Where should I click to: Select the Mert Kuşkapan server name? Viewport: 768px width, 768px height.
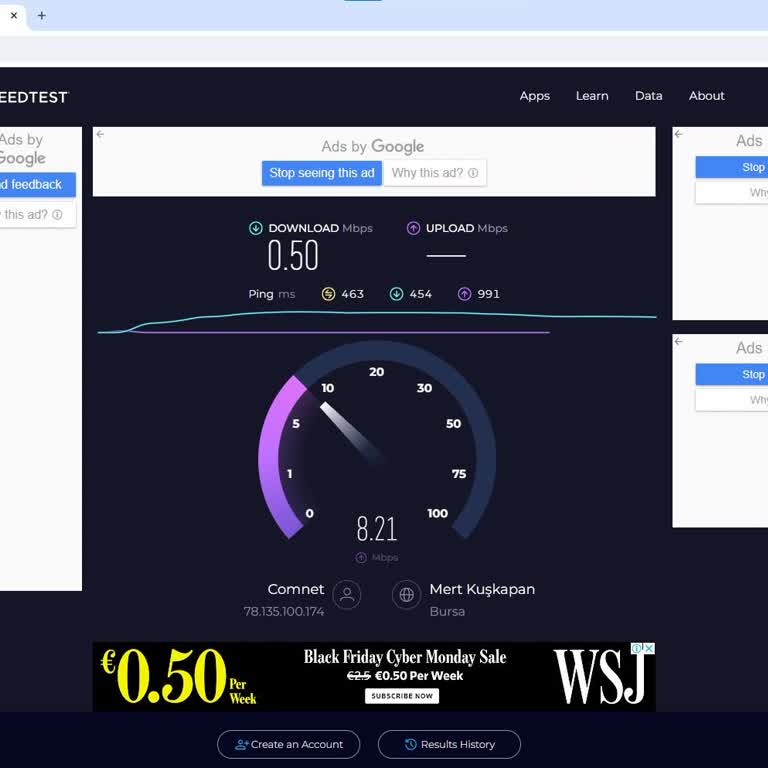point(482,589)
